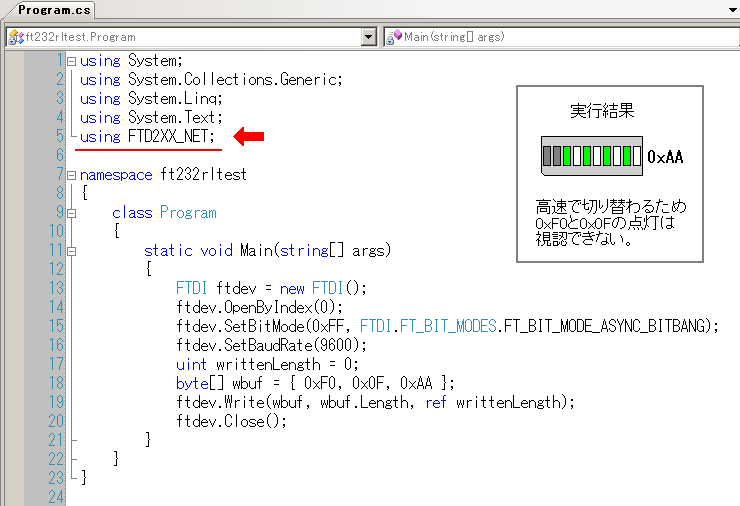
Task: Collapse the using directives block at line 1
Action: tap(71, 61)
